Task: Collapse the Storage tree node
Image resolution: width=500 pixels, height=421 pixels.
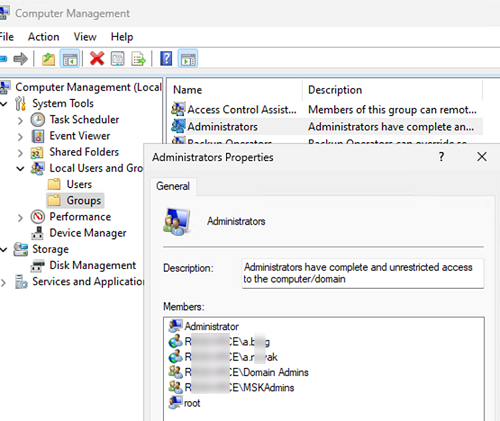Action: click(x=4, y=250)
